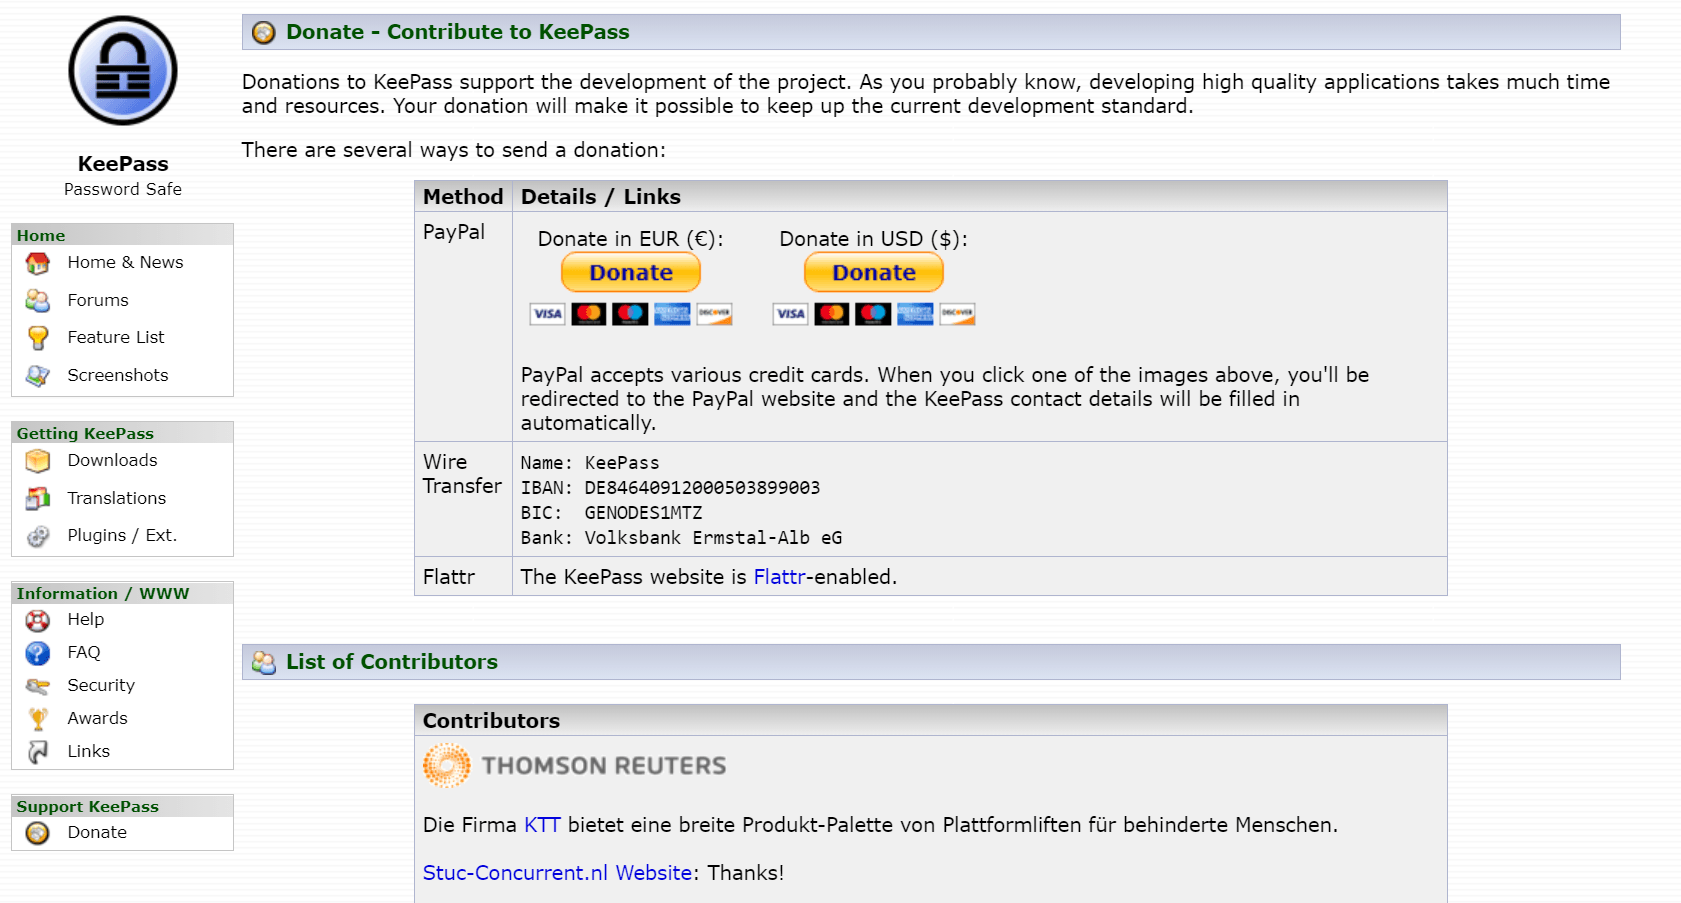Click the Help lifebuoy icon
Screen dimensions: 1681x903
[37, 620]
